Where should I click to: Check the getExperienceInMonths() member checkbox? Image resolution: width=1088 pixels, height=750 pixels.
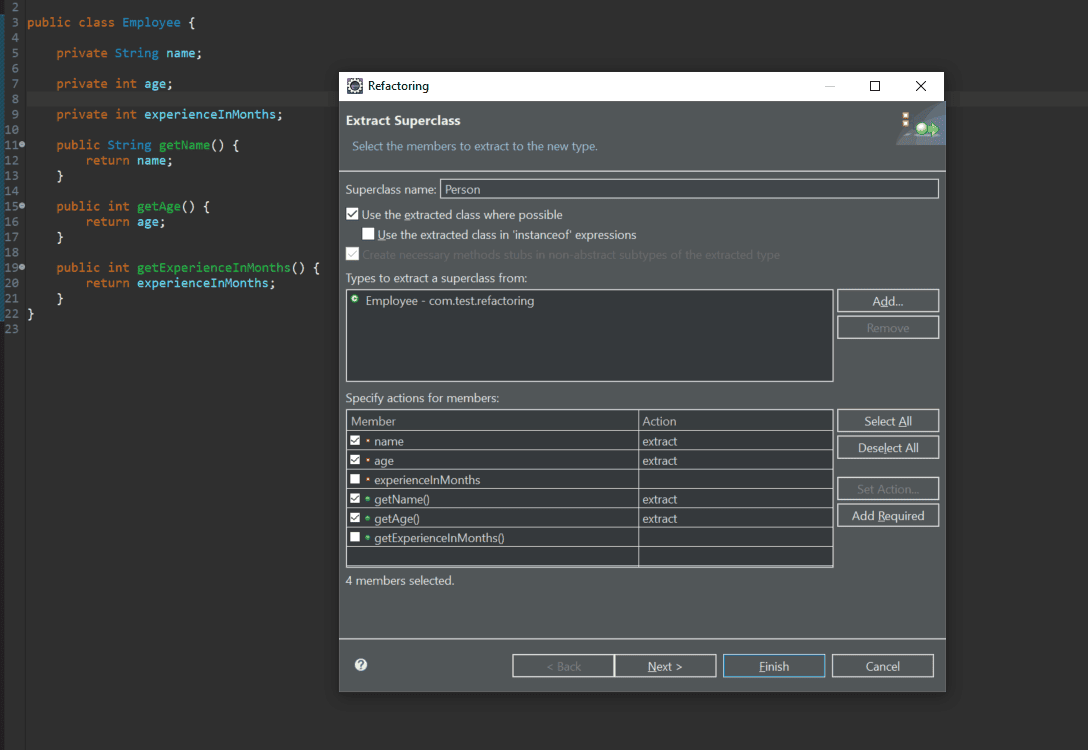[355, 537]
